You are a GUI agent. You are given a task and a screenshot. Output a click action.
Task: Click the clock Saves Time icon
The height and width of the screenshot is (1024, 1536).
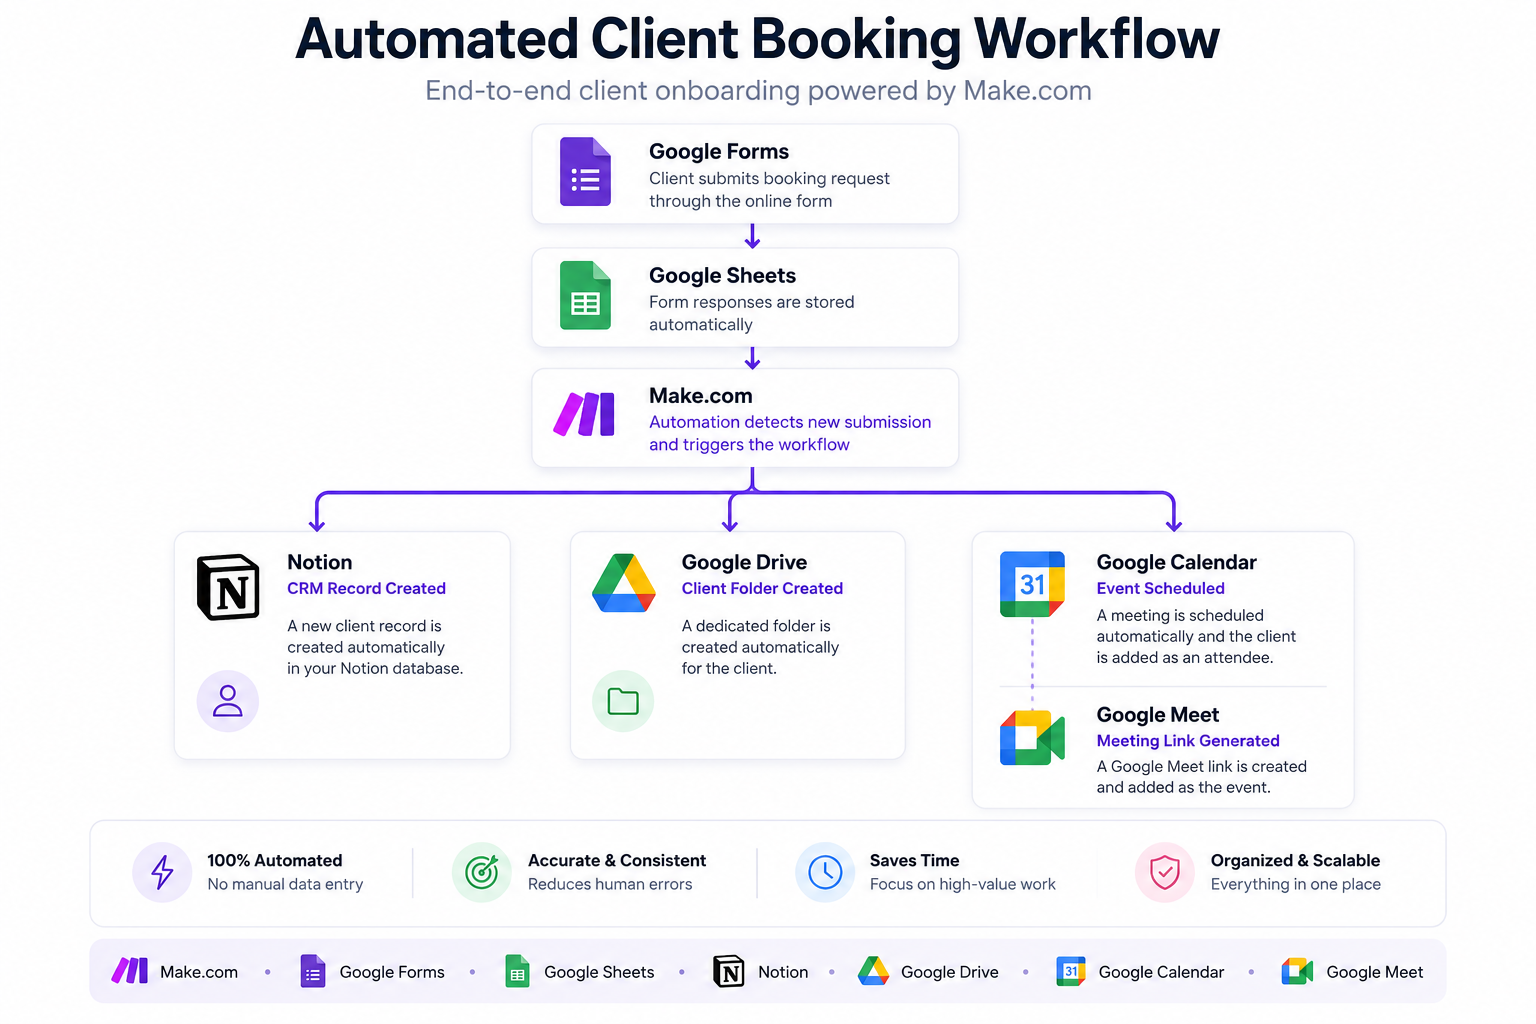point(825,872)
